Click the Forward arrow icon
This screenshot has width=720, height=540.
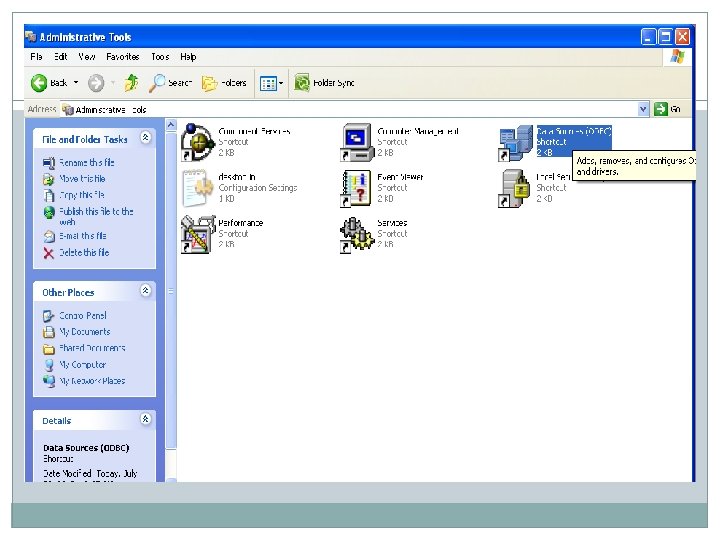pos(96,83)
